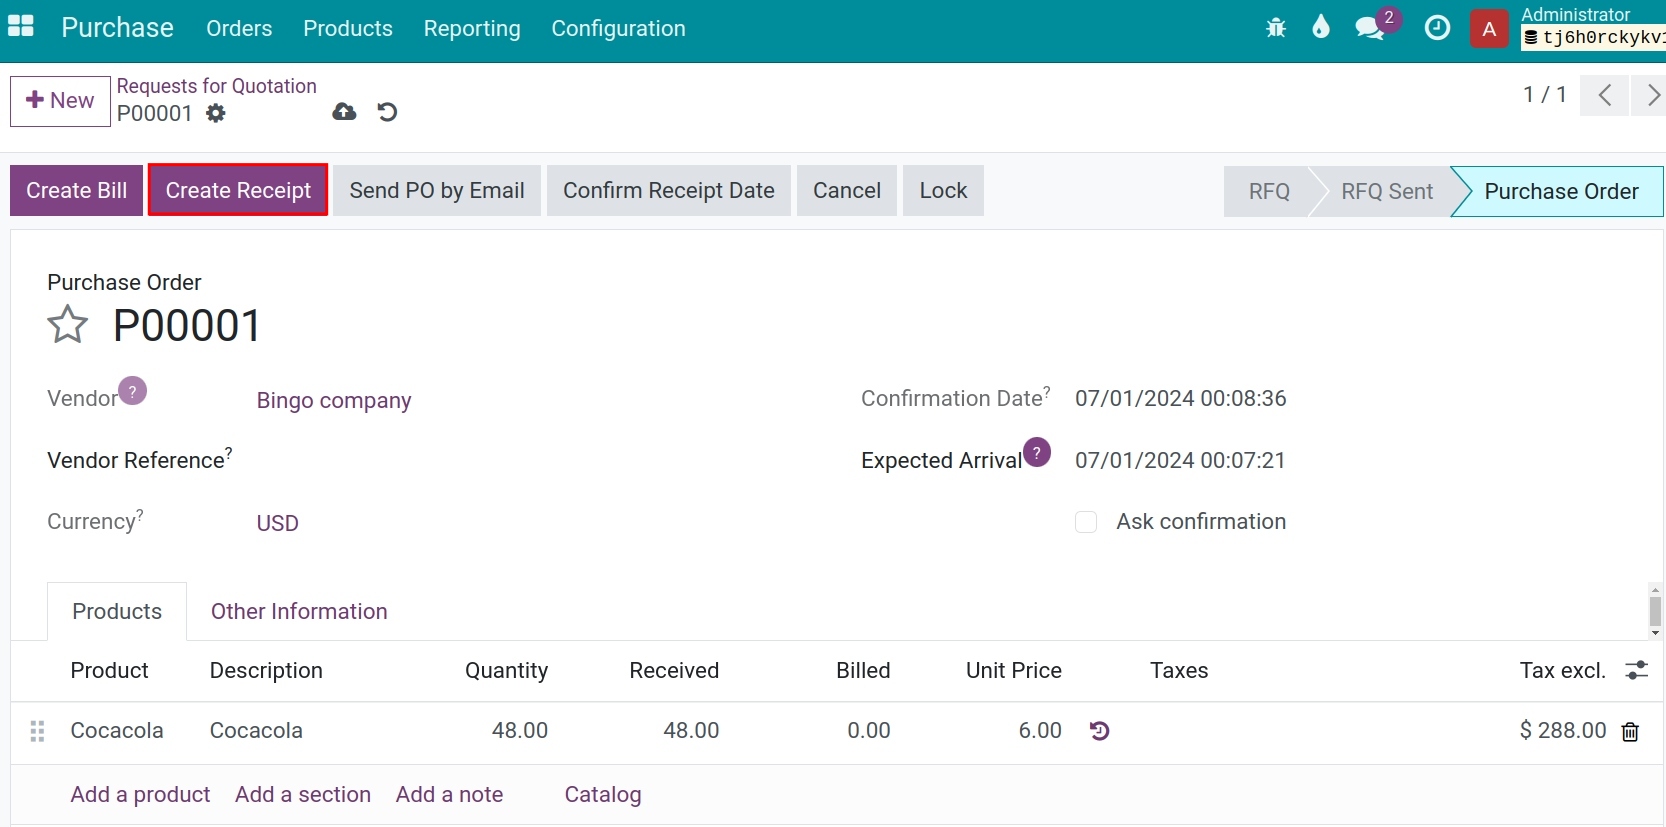The height and width of the screenshot is (827, 1666).
Task: Click the 0.00 billed cell
Action: point(868,730)
